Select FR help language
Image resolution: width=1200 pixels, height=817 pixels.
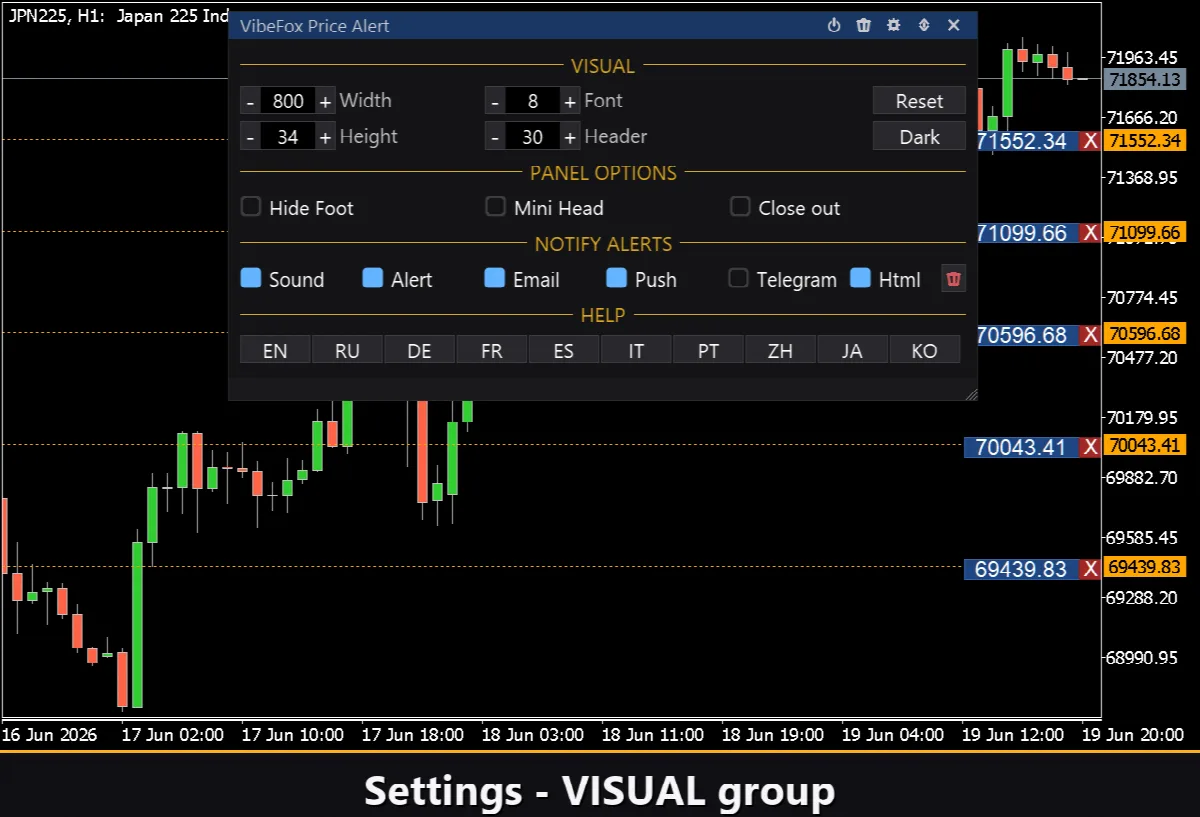coord(492,350)
